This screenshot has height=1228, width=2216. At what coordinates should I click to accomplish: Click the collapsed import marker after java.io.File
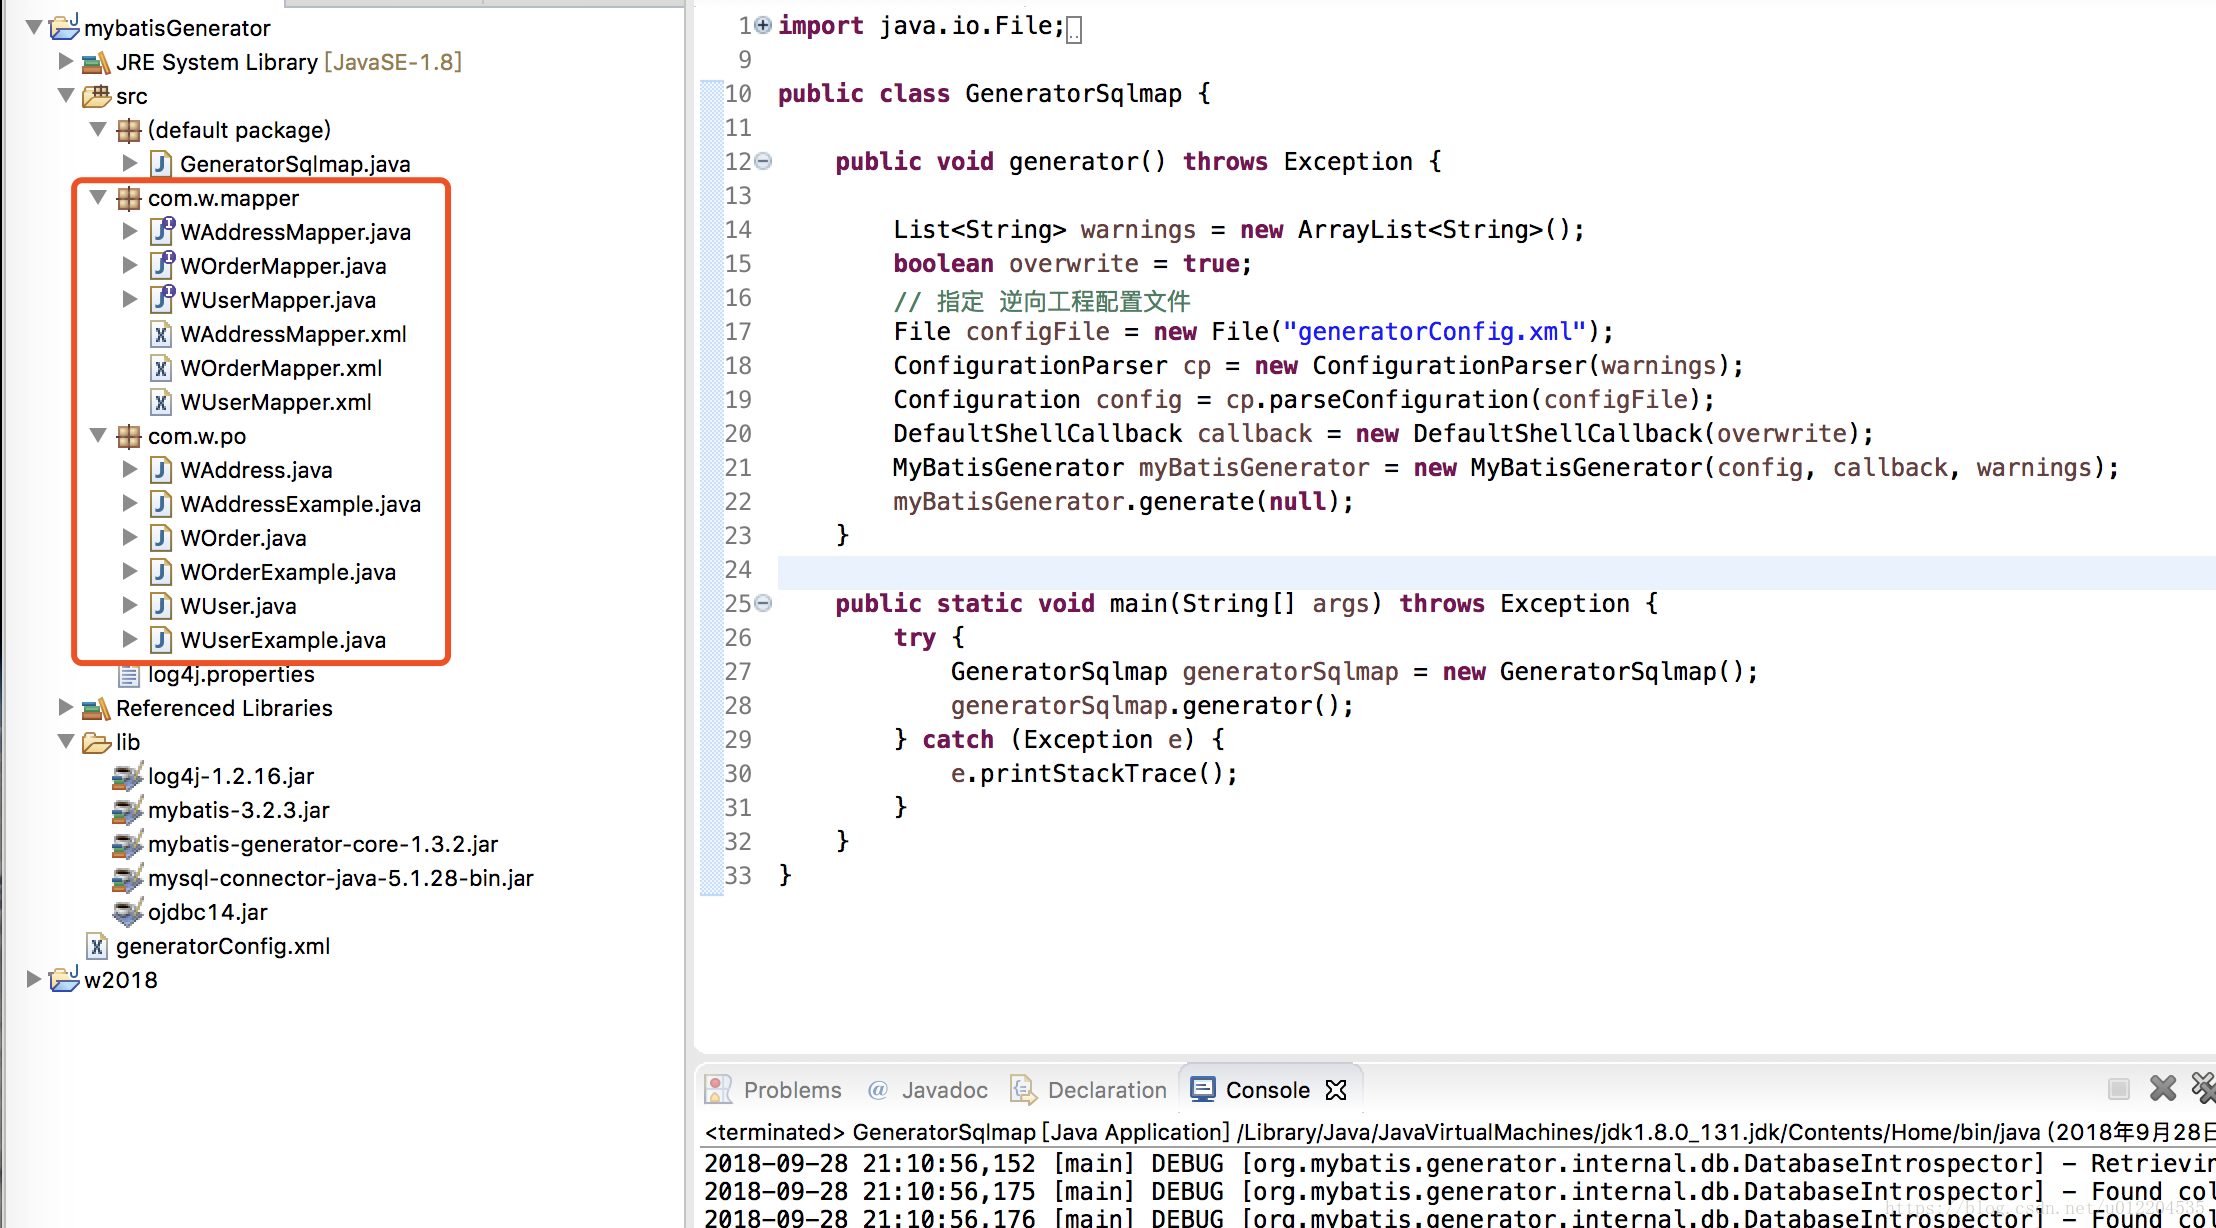pos(1074,30)
